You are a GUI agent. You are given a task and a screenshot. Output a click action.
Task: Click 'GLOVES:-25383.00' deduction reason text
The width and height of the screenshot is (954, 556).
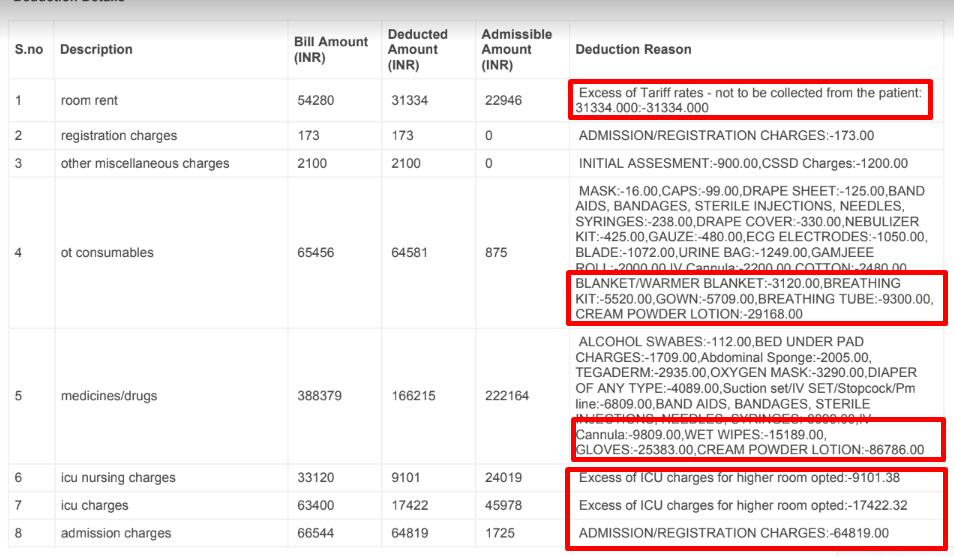634,450
